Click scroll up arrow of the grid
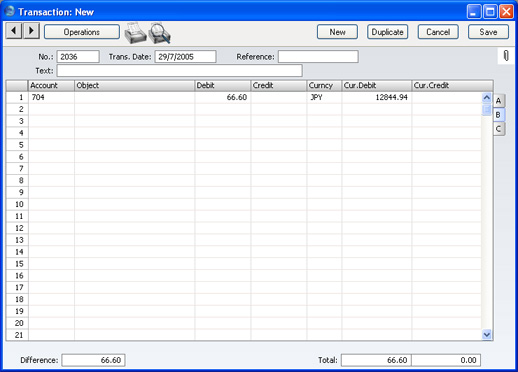 pyautogui.click(x=487, y=97)
